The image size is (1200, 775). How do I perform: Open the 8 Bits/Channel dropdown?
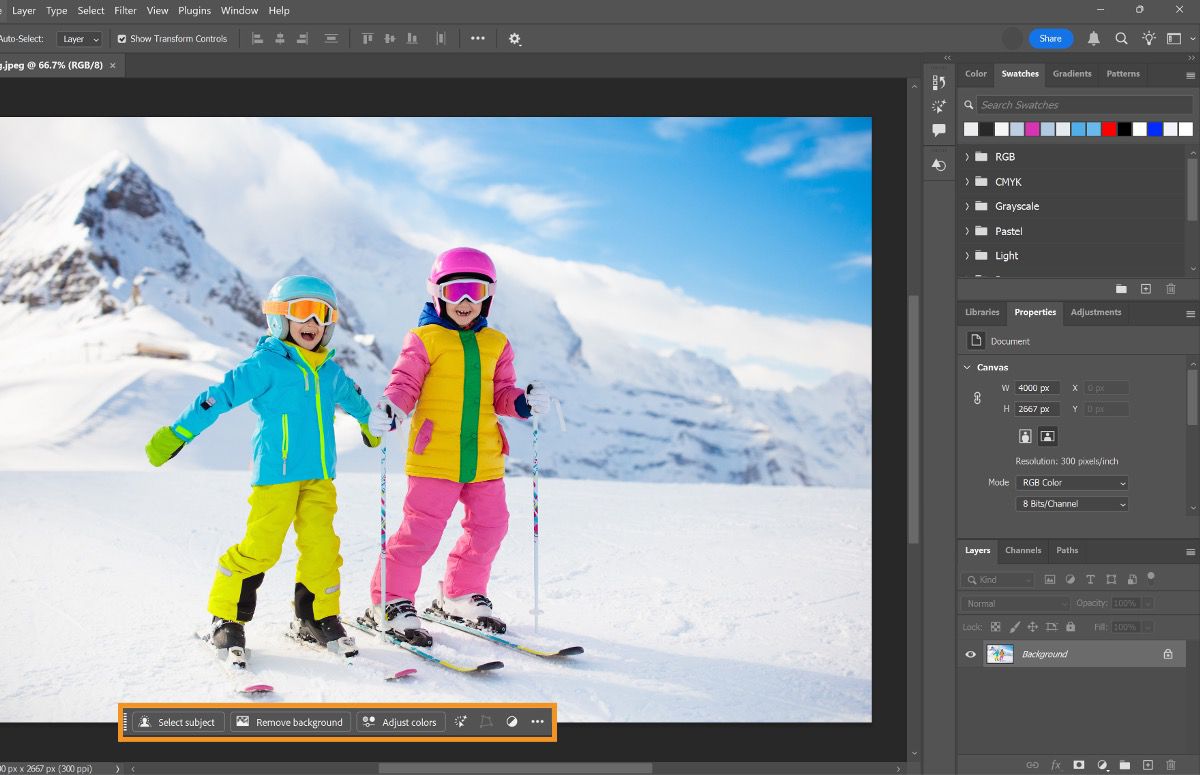[x=1071, y=504]
